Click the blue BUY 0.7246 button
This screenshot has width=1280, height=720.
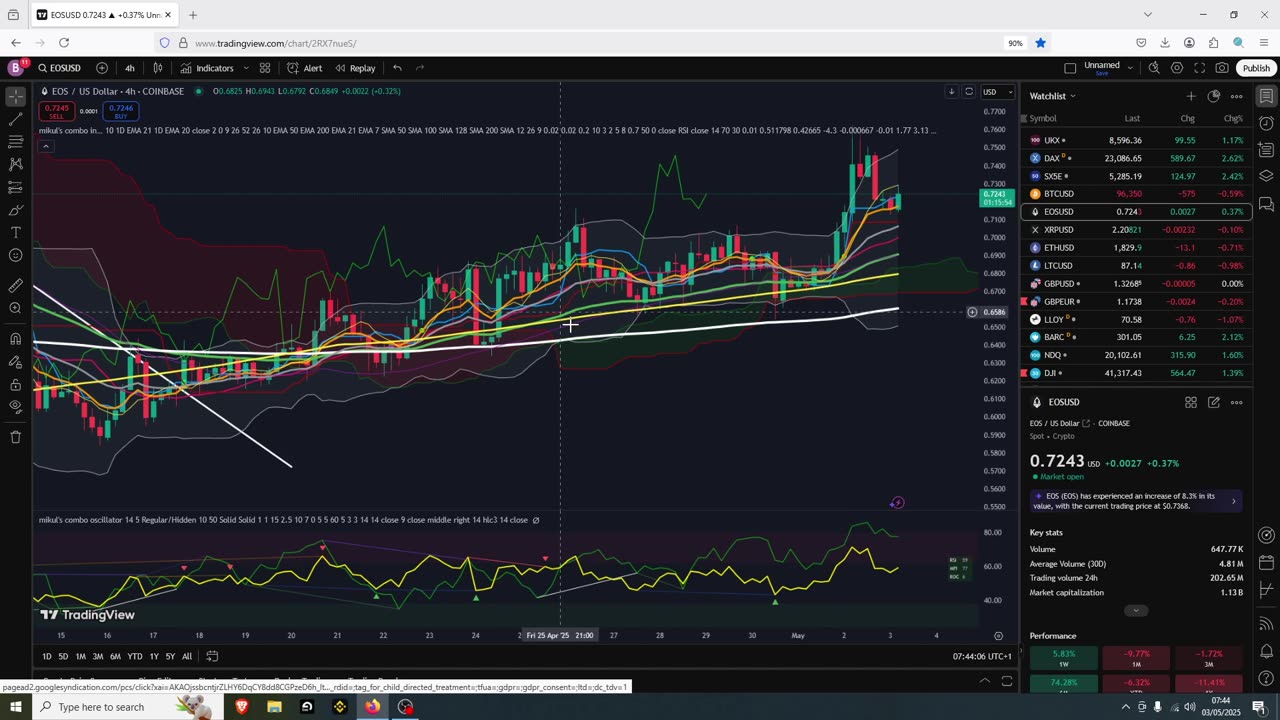[121, 111]
